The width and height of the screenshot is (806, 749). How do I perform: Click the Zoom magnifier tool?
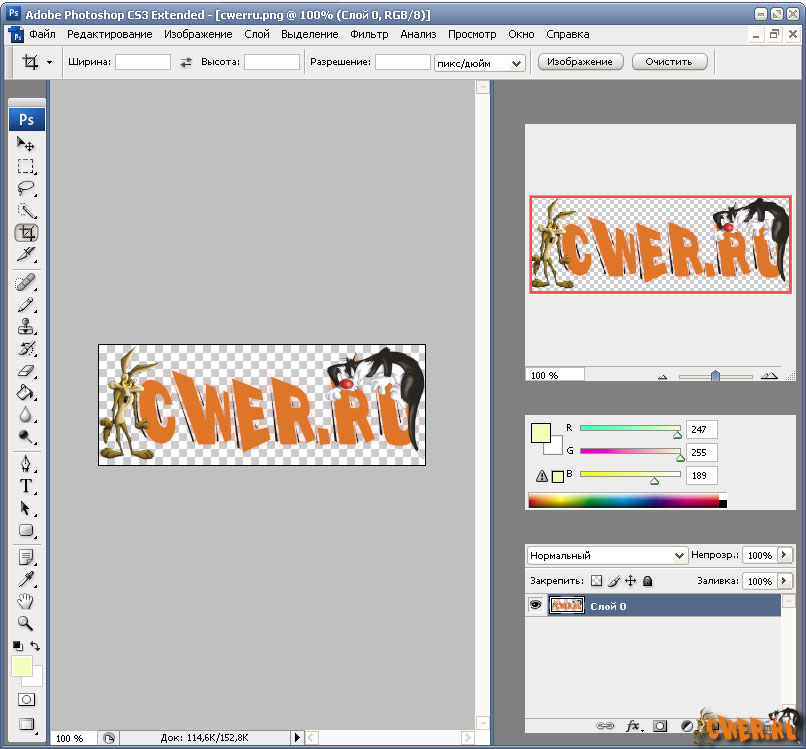(x=26, y=623)
